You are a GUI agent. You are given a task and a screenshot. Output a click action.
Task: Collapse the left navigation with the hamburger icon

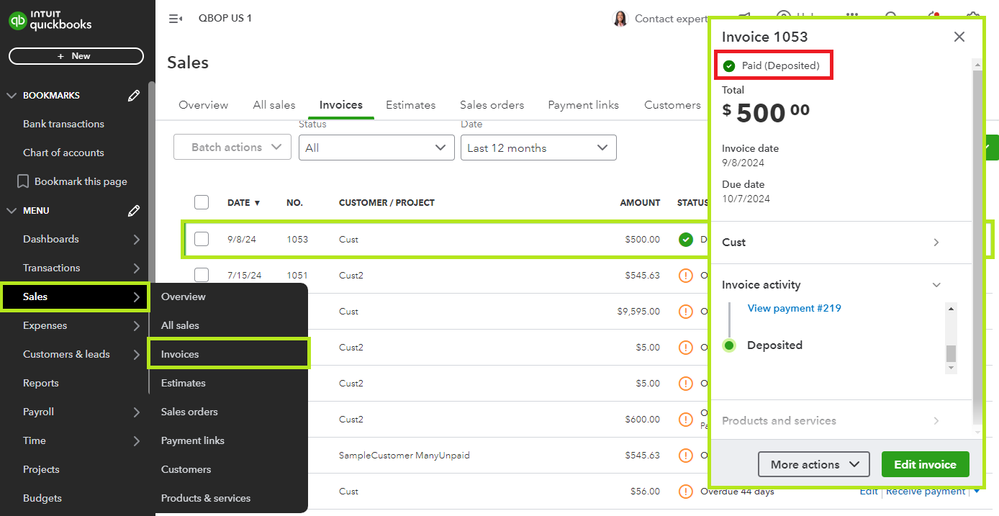point(175,18)
